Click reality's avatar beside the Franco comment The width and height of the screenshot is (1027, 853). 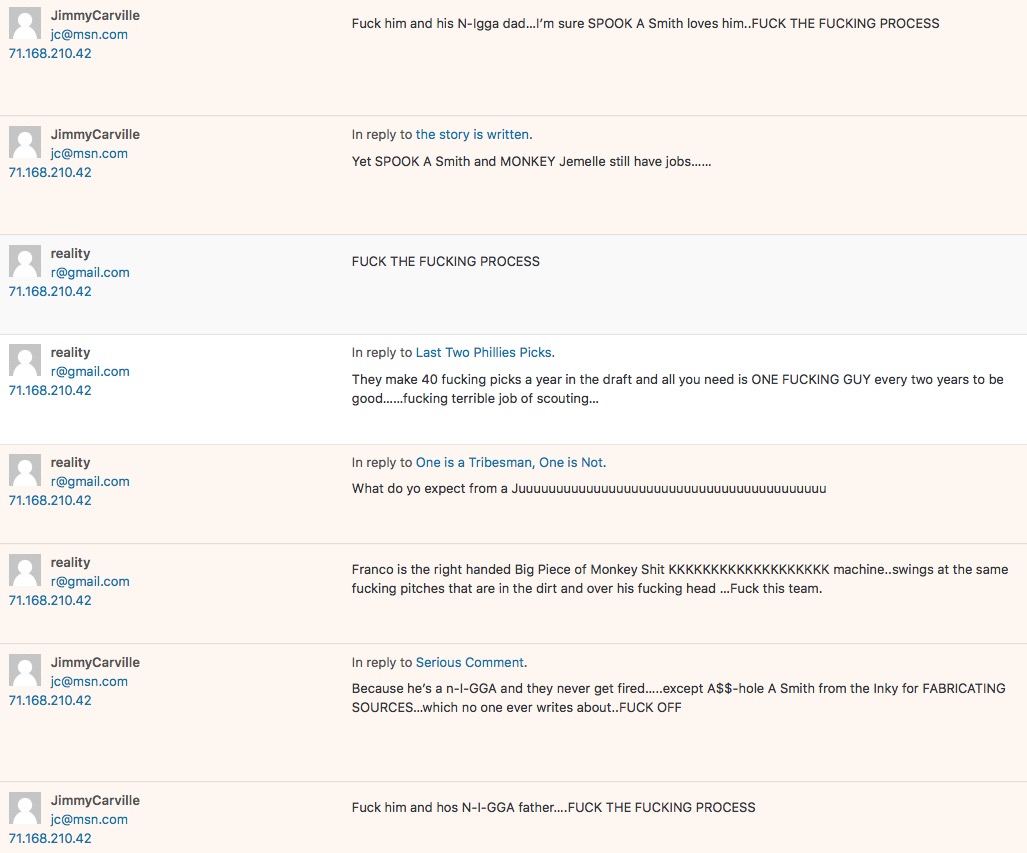coord(25,570)
